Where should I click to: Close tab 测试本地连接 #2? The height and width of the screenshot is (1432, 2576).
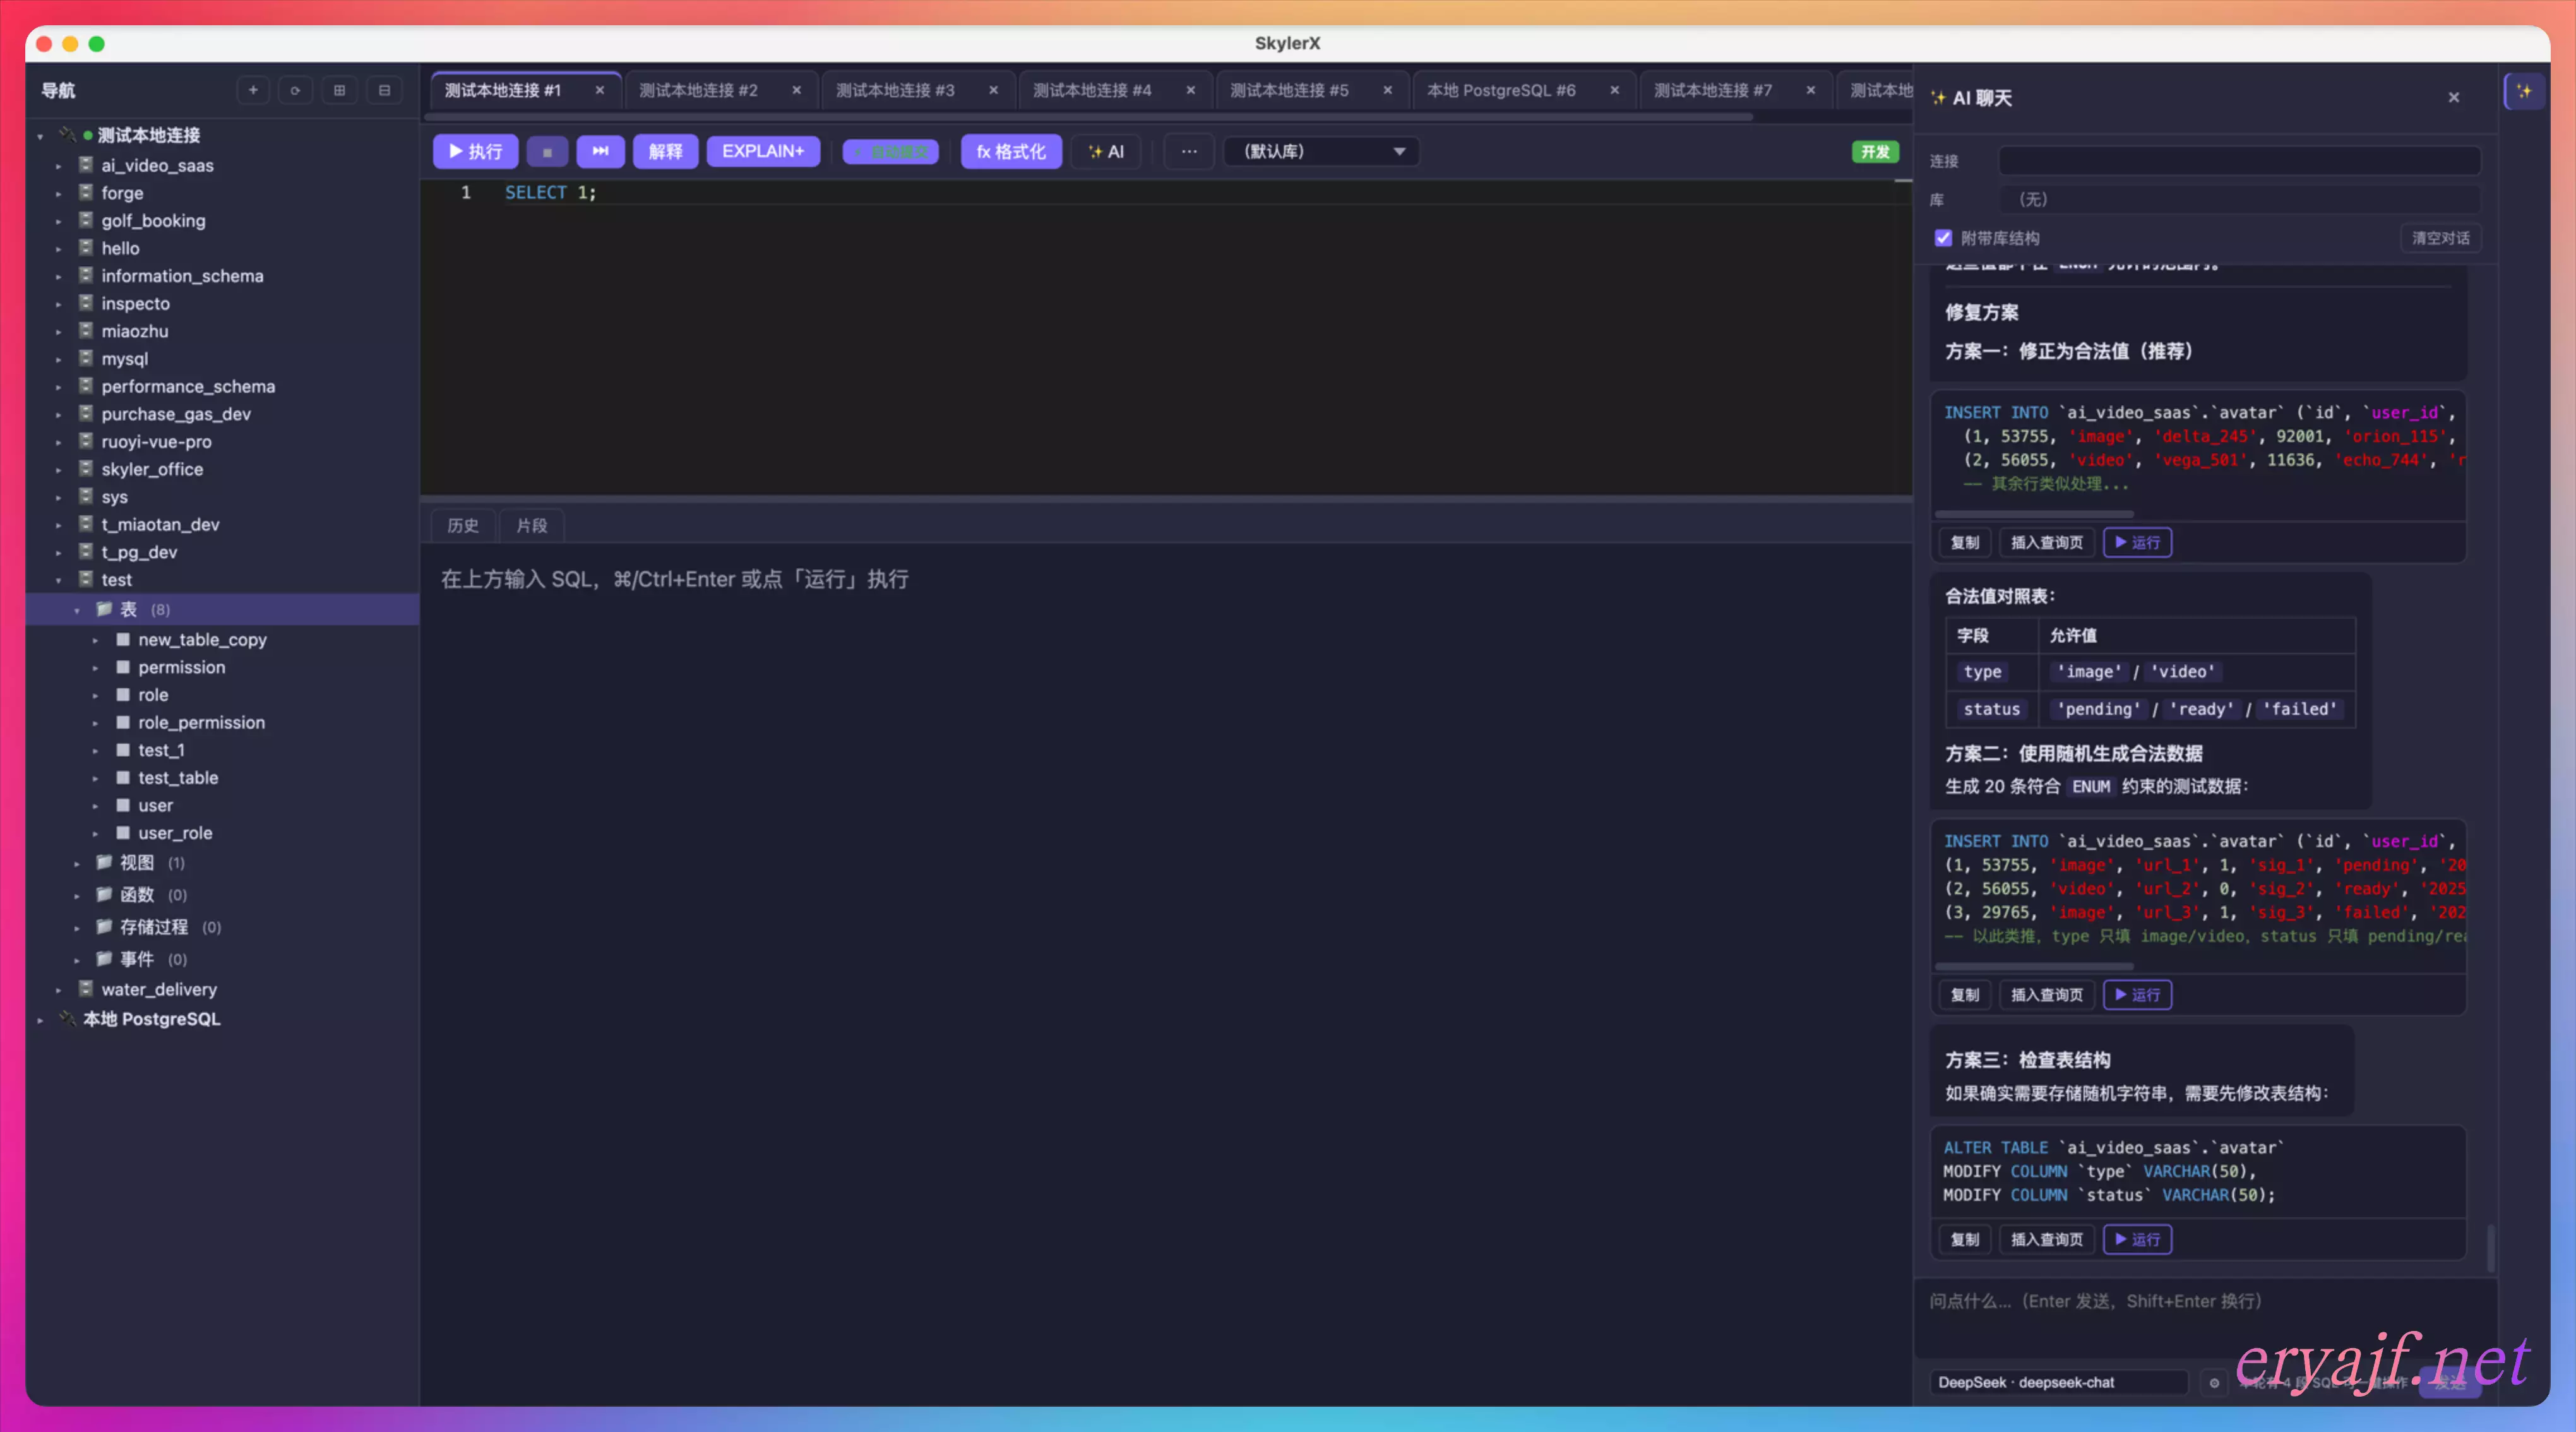point(796,90)
